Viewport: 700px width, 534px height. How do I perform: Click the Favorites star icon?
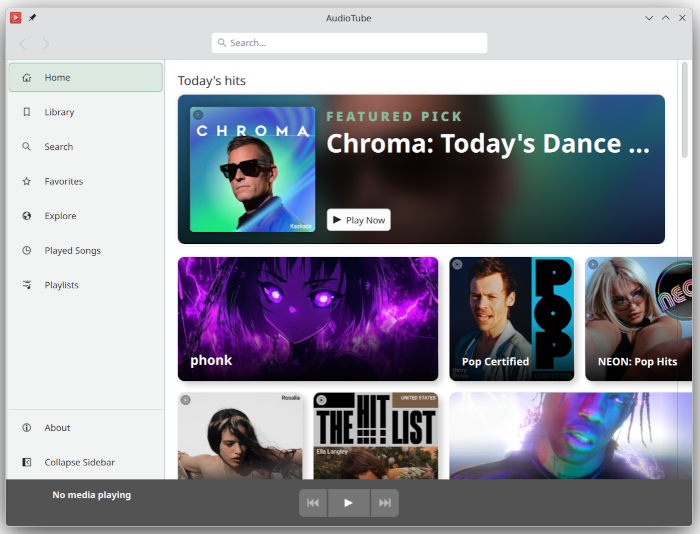pos(27,182)
